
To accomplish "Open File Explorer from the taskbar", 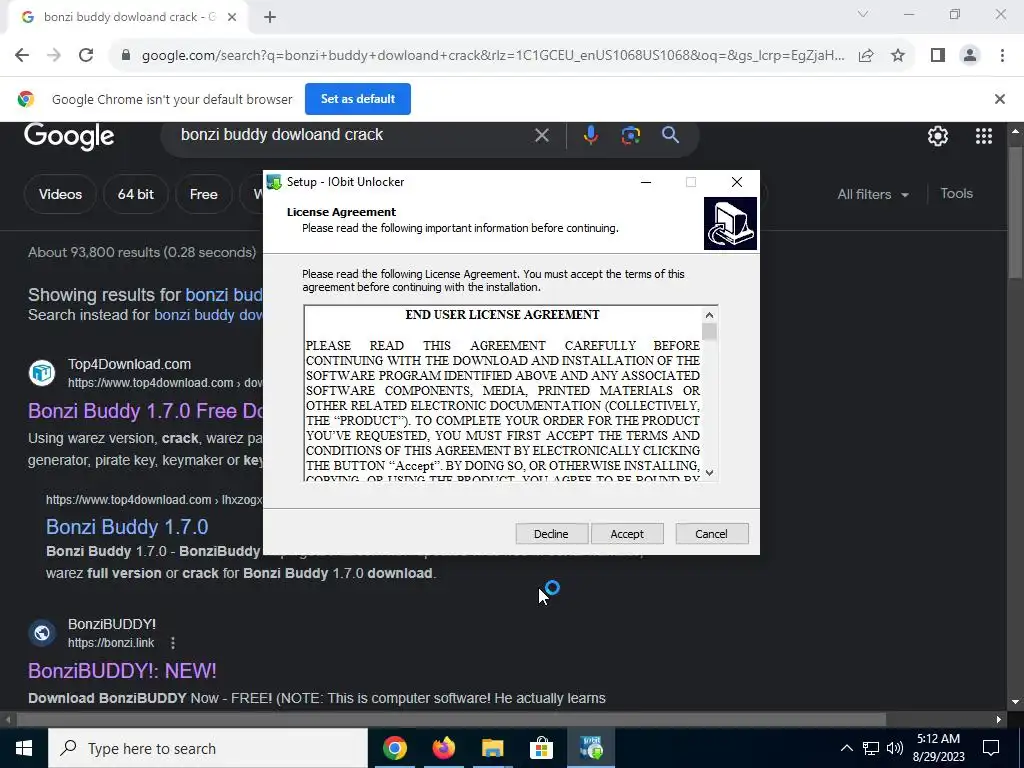I will coord(492,748).
